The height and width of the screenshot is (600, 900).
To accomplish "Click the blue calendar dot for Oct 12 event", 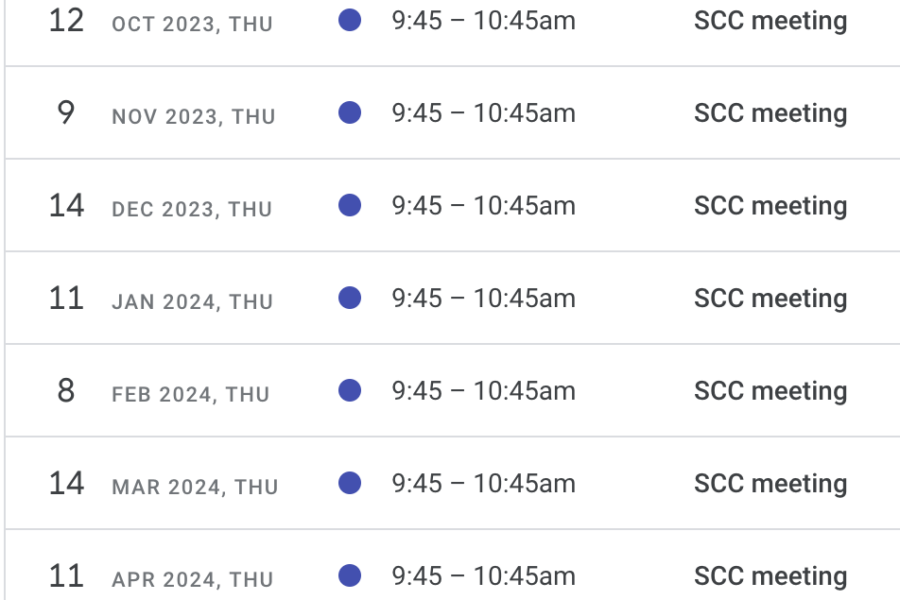I will (350, 20).
